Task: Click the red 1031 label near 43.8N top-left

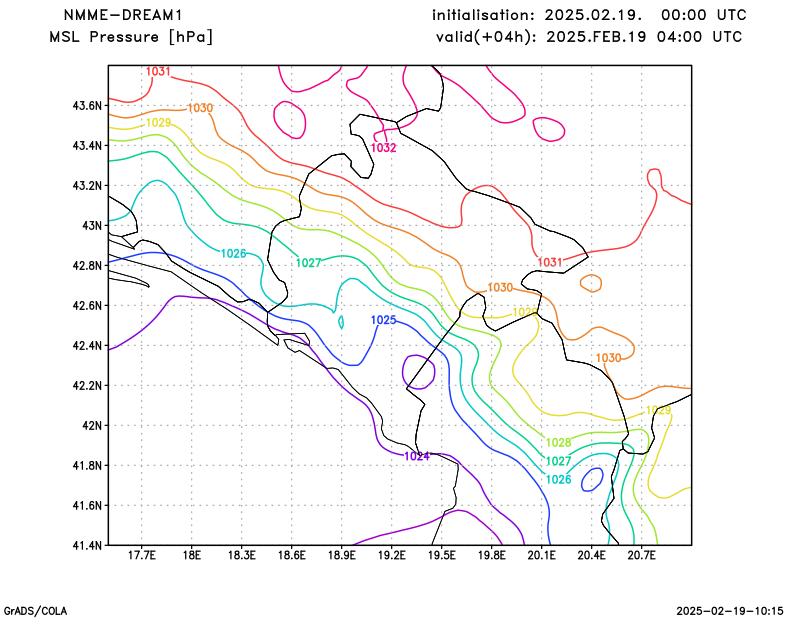Action: [158, 71]
